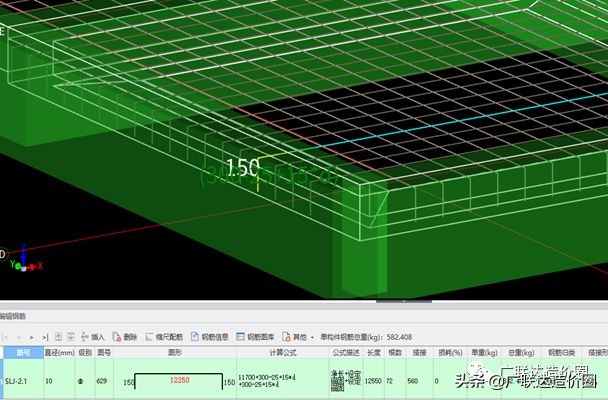Expand the 其他 (Other) dropdown arrow
Image resolution: width=608 pixels, height=400 pixels.
[x=312, y=338]
